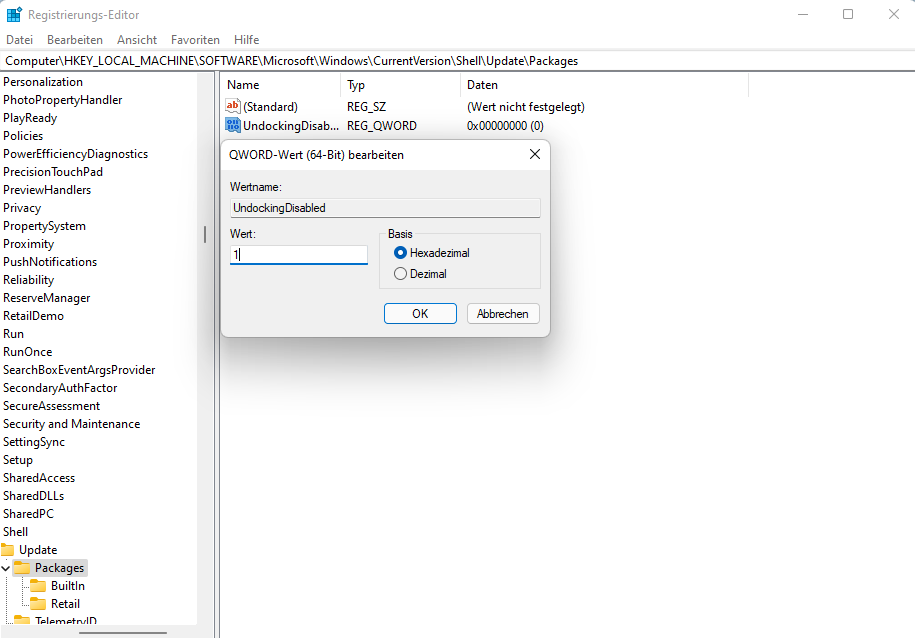Select the Run key
Viewport: 915px width, 638px height.
tap(13, 334)
